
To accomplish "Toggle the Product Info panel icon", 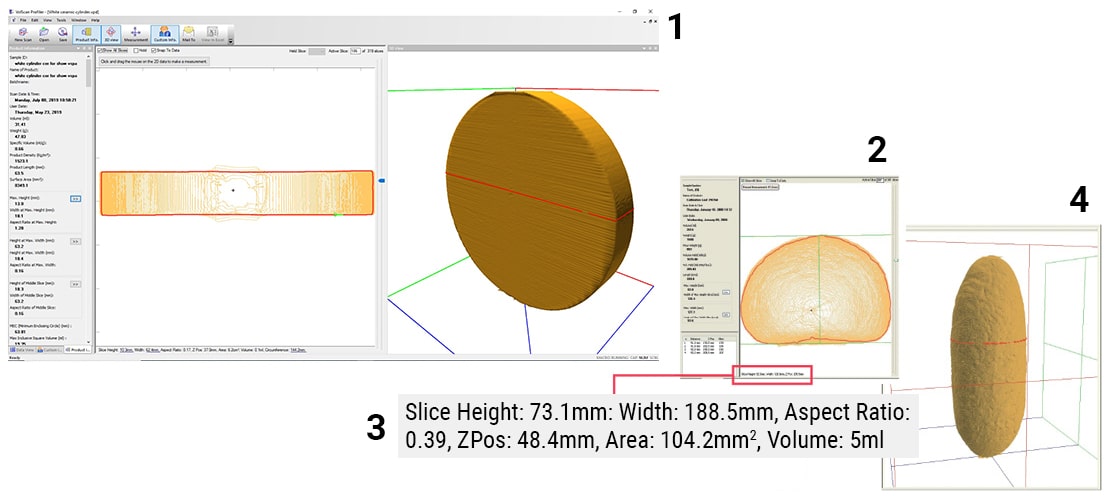I will tap(87, 34).
